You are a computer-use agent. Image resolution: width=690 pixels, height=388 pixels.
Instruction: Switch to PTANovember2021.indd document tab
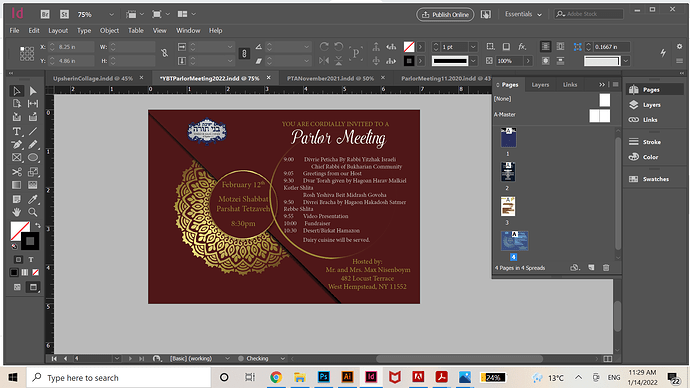pyautogui.click(x=330, y=78)
